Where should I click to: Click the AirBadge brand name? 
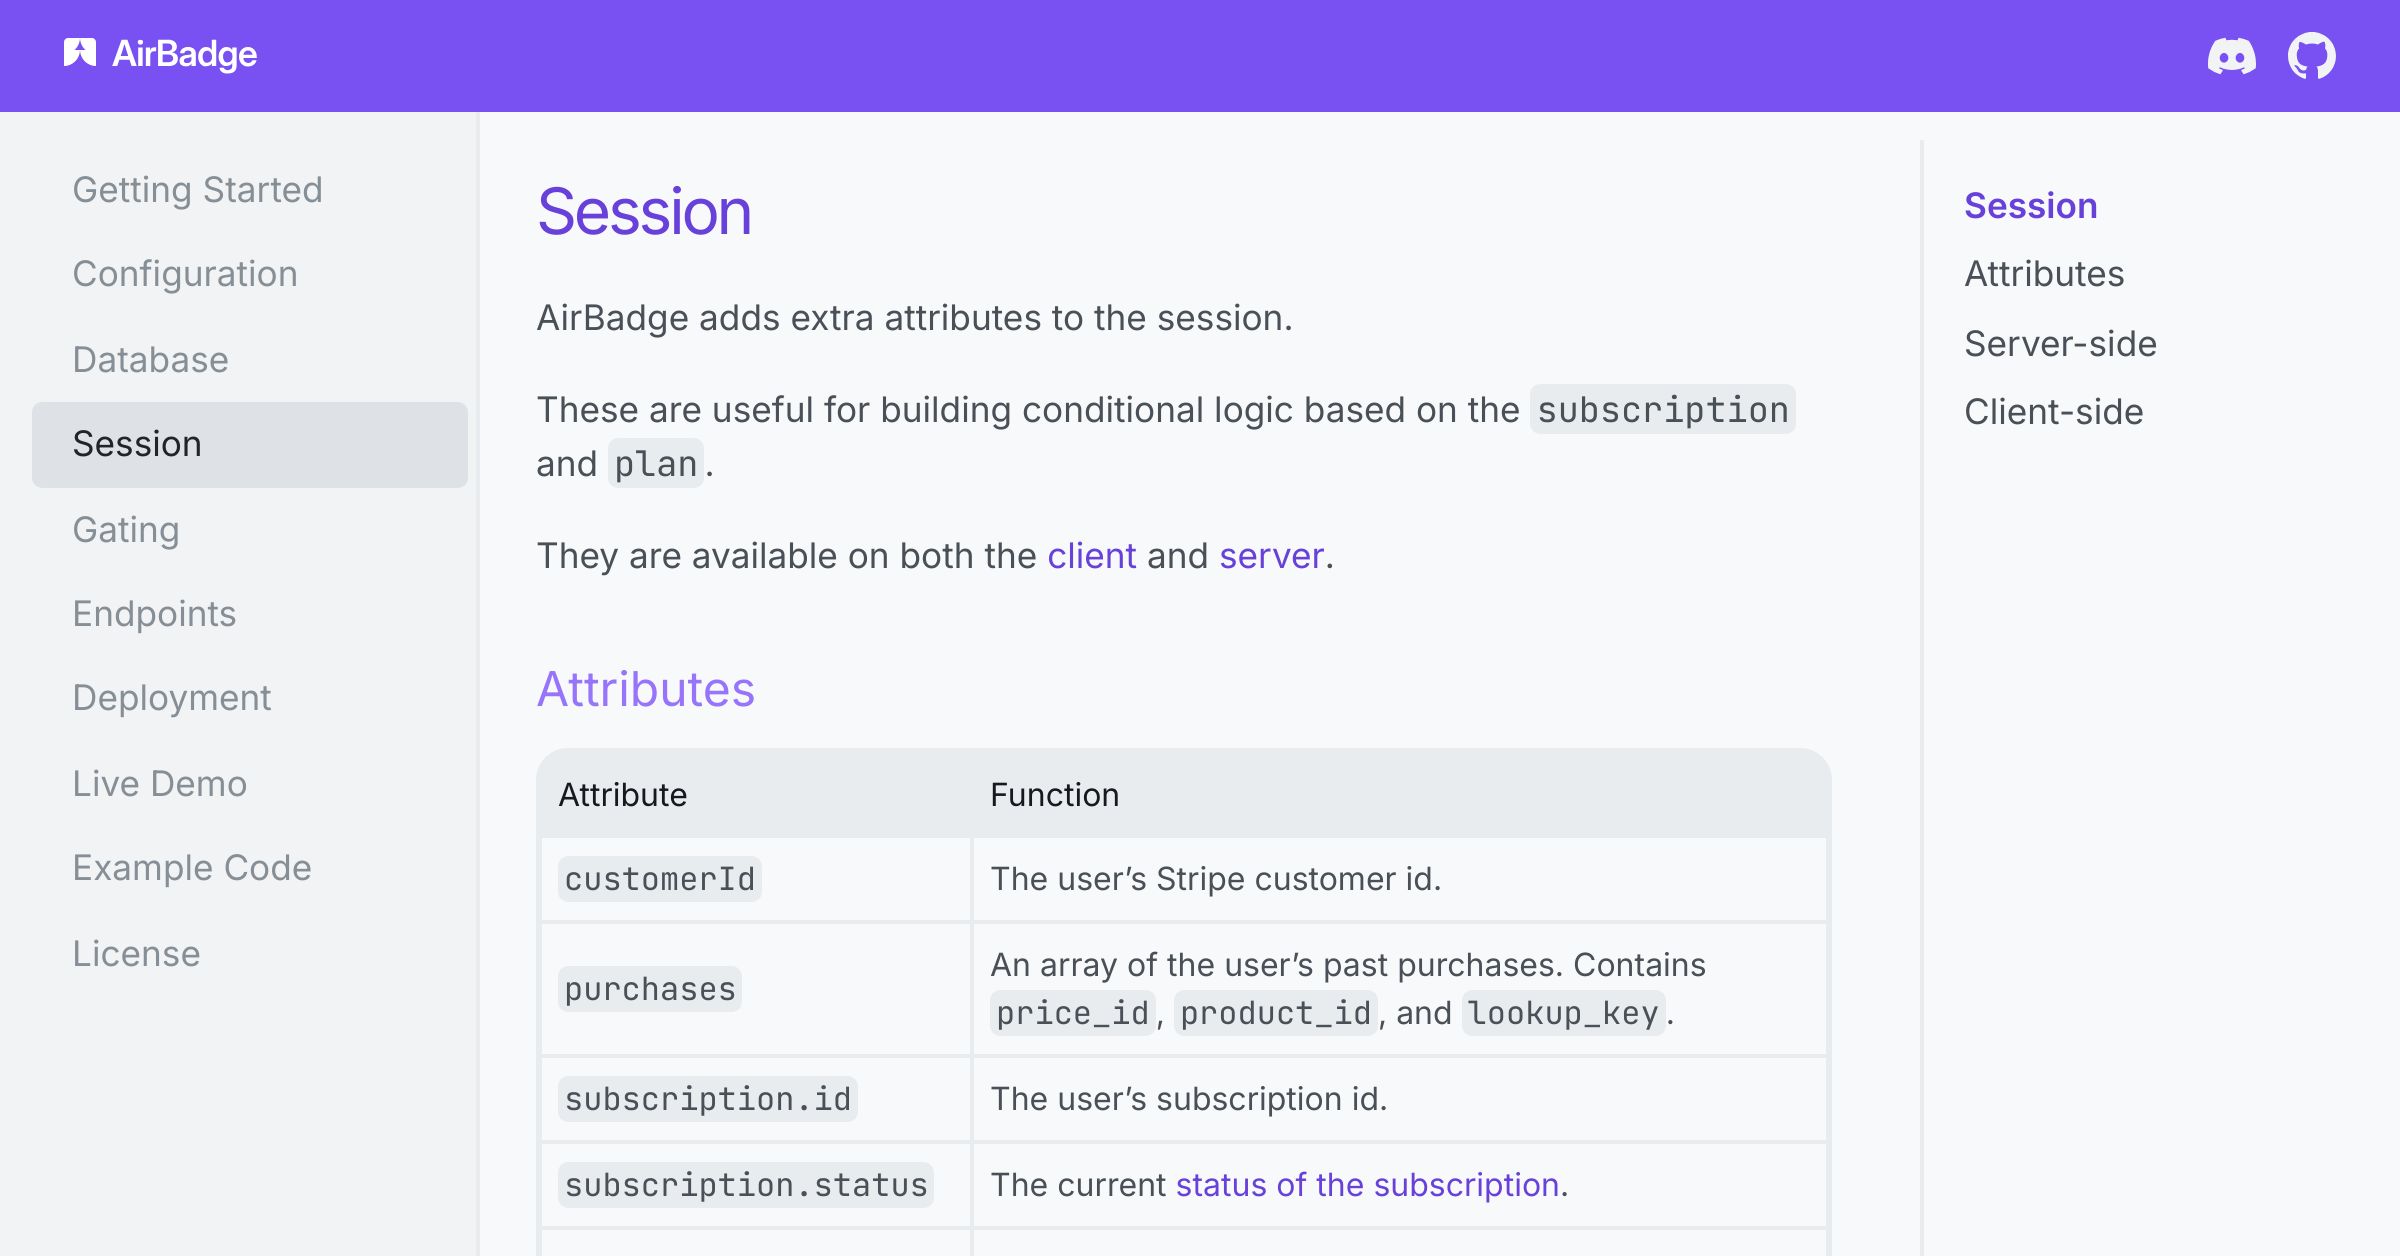click(x=184, y=54)
